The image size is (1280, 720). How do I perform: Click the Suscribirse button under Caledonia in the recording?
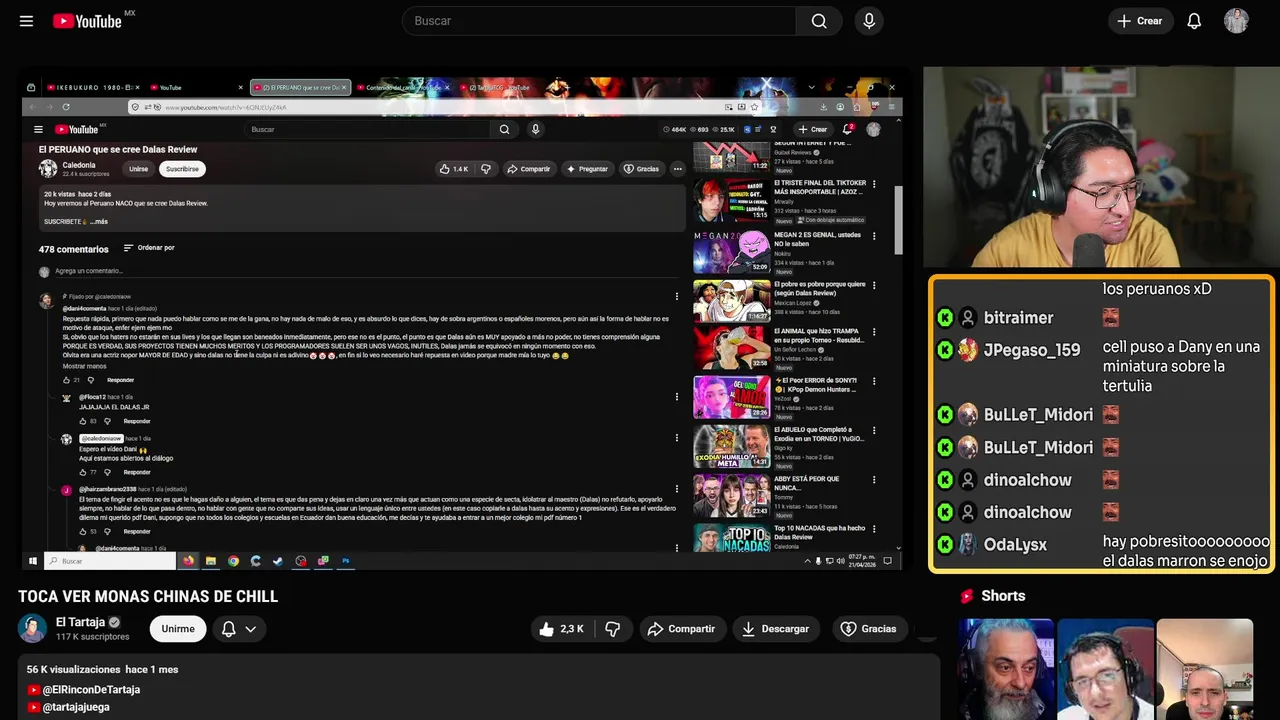[x=182, y=169]
